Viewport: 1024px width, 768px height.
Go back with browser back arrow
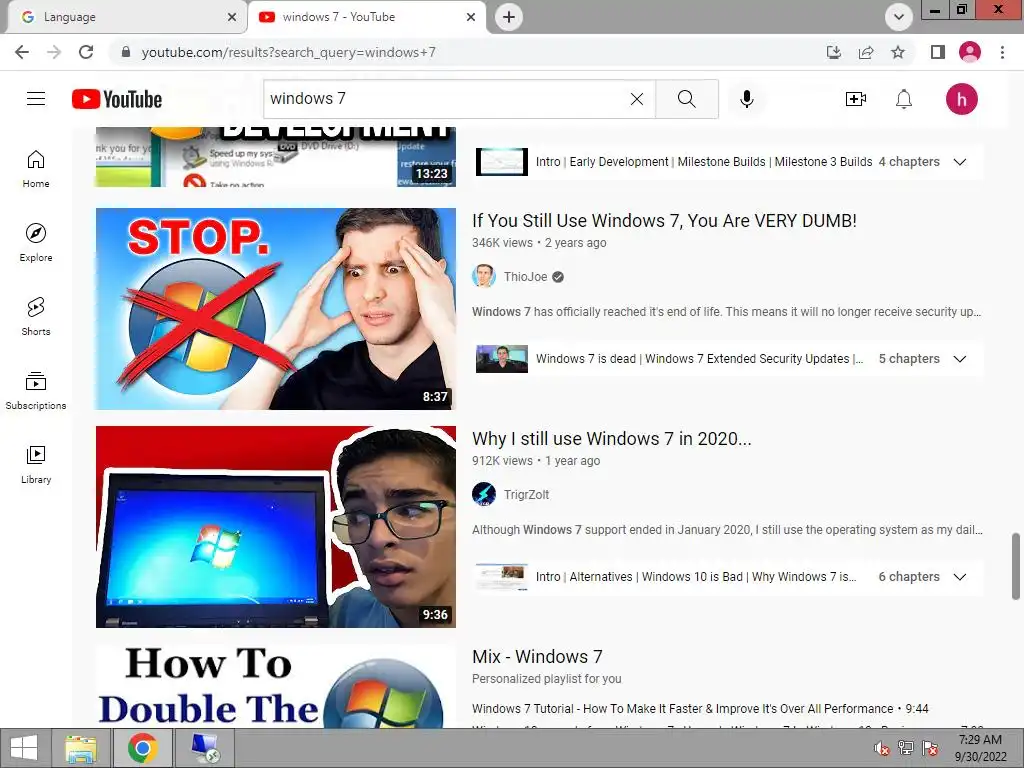[x=22, y=52]
